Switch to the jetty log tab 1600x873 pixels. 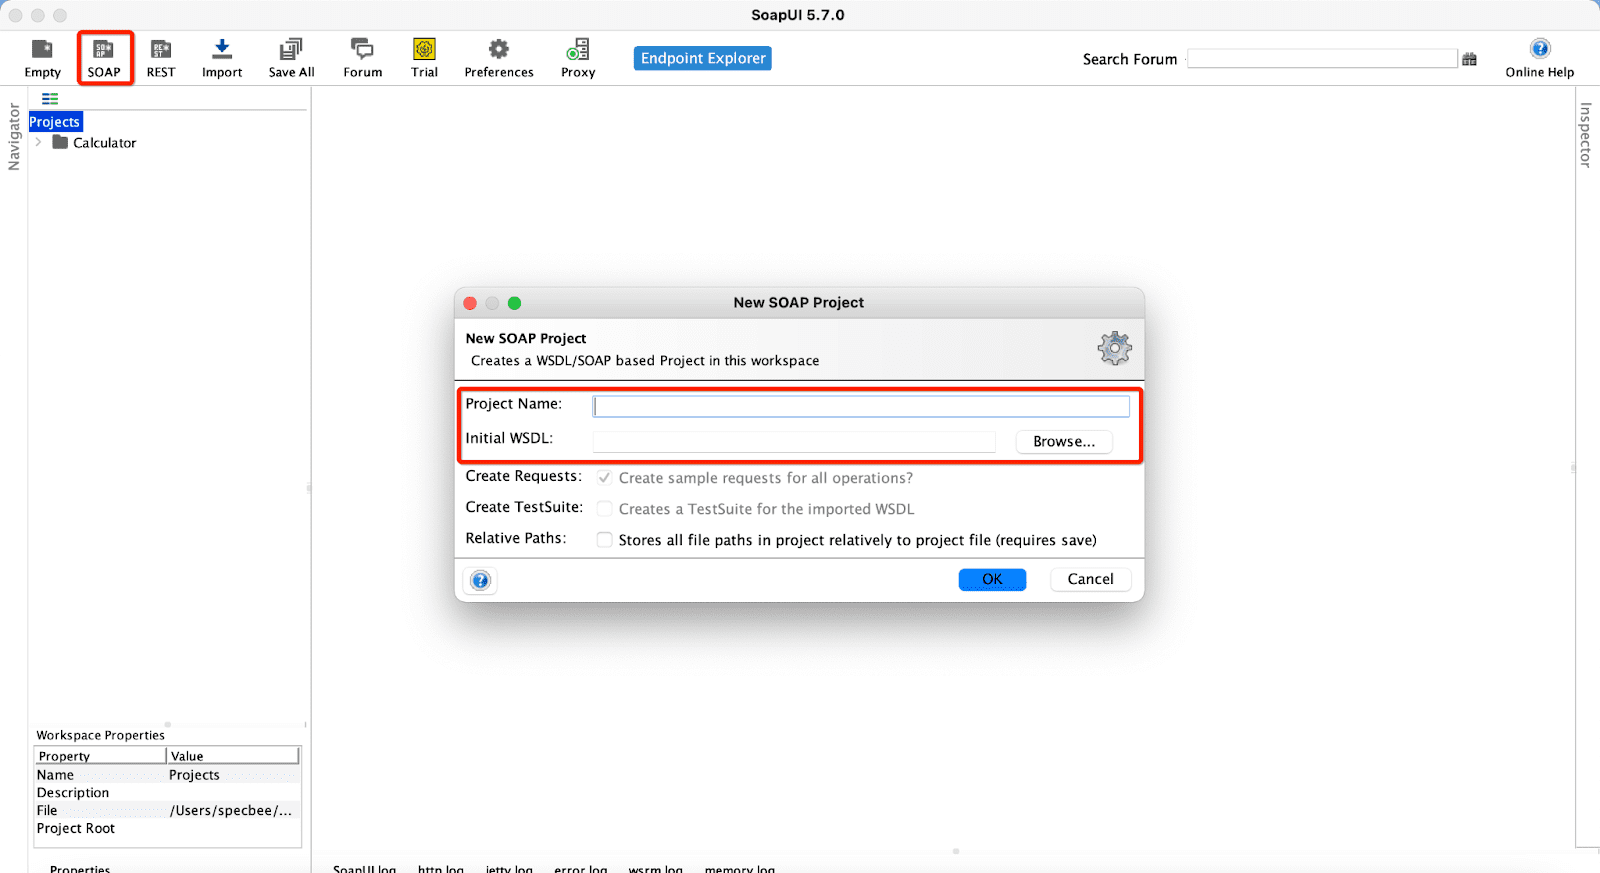tap(509, 868)
